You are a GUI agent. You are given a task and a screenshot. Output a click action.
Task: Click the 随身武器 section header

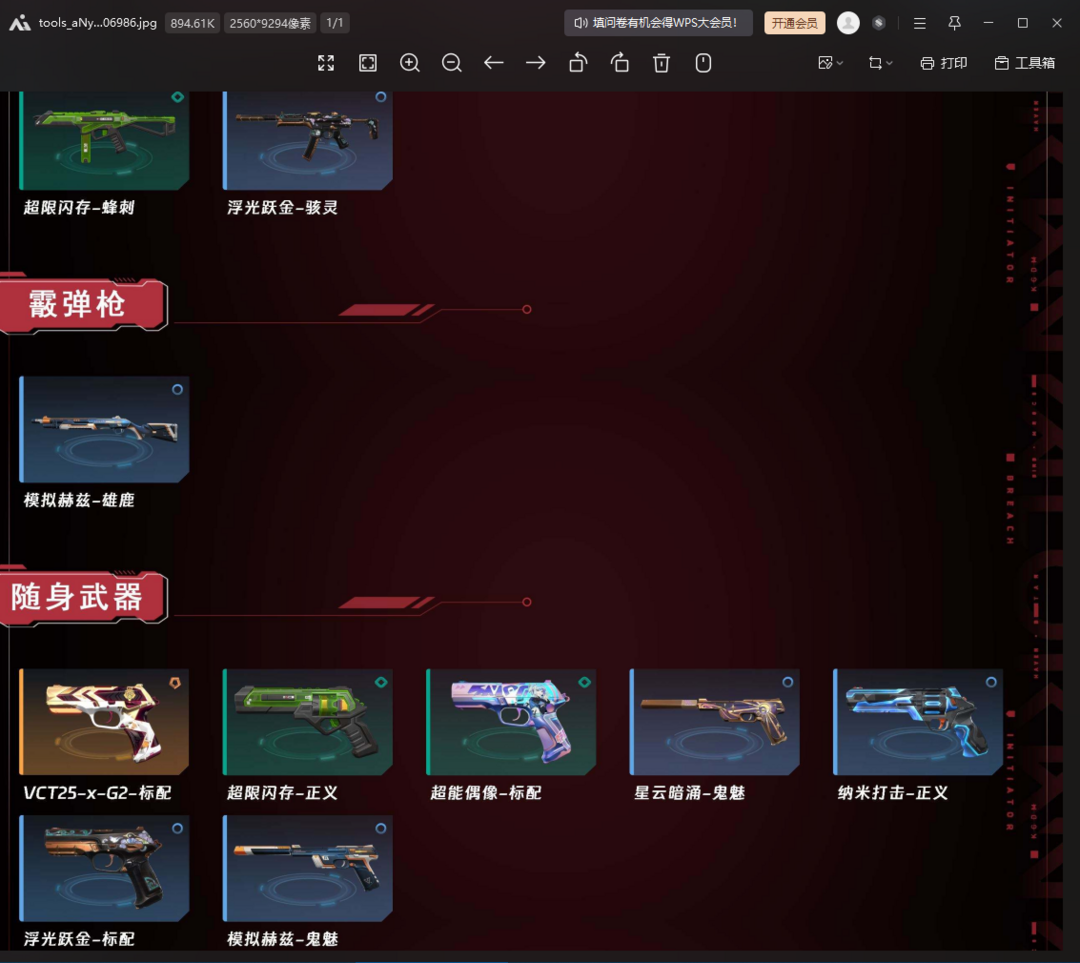coord(83,597)
